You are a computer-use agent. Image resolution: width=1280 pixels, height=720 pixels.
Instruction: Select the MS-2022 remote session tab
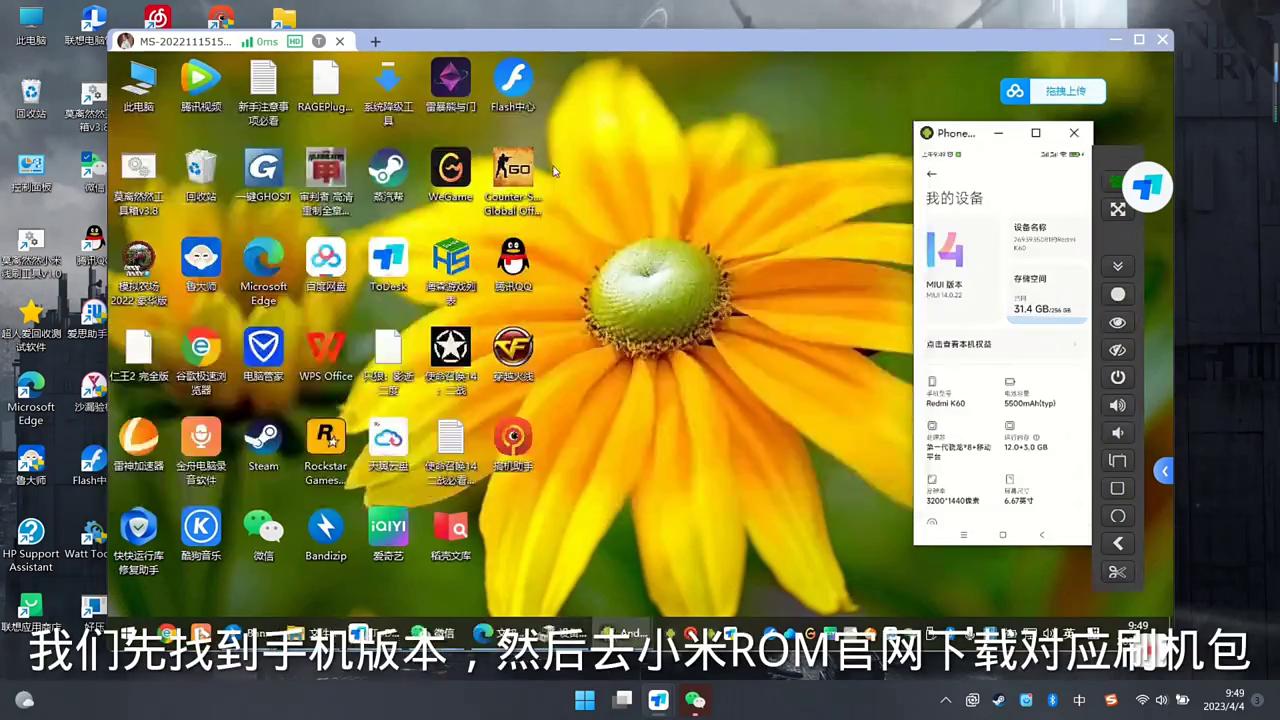(x=185, y=41)
